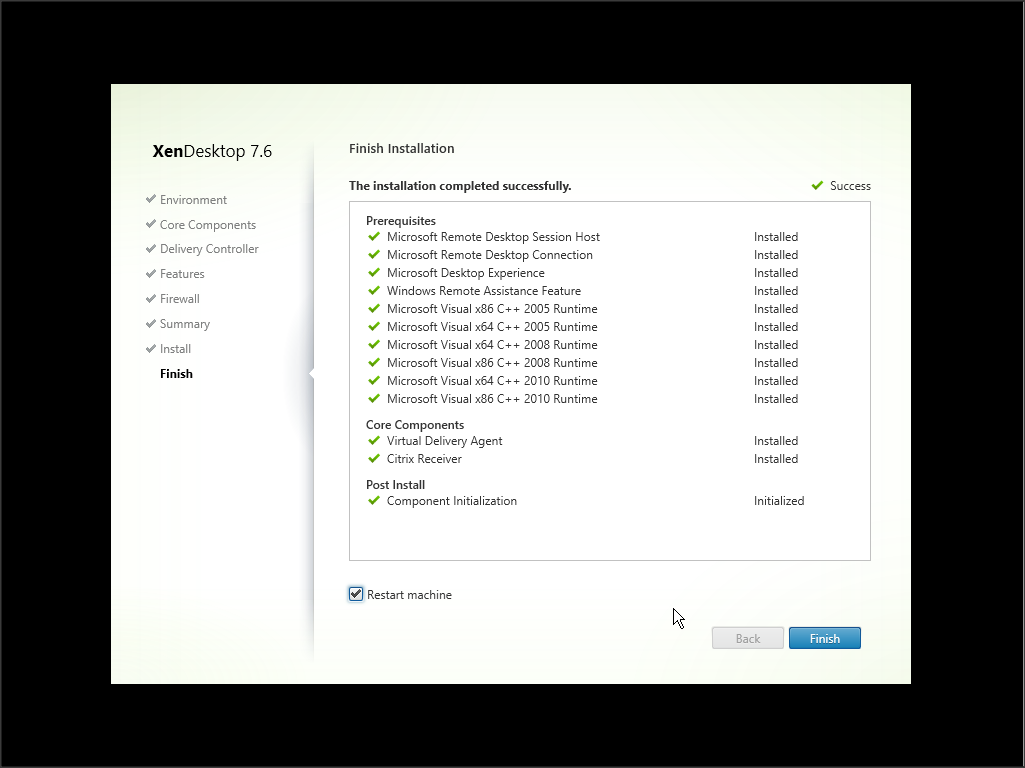Click the Microsoft Remote Desktop Connection entry

489,255
